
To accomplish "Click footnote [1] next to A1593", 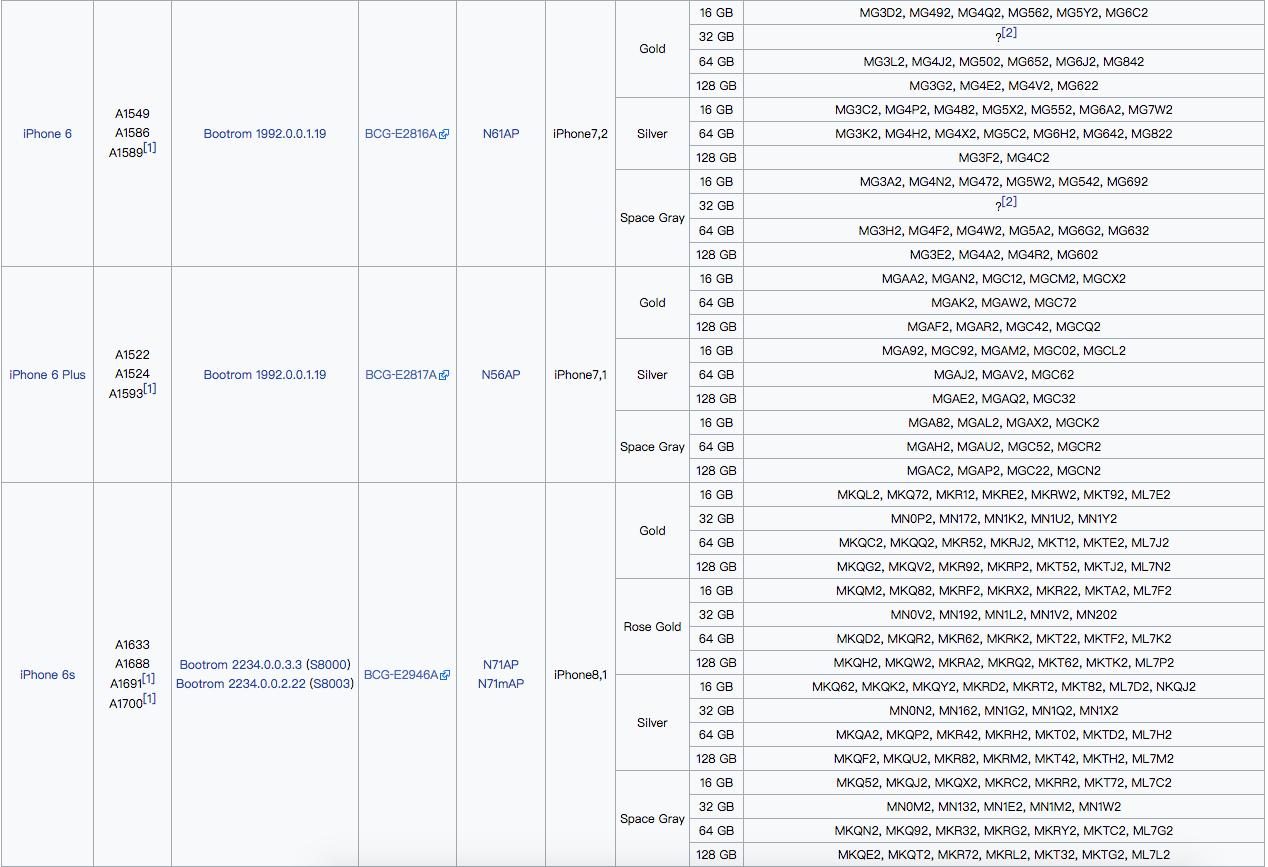I will point(149,389).
